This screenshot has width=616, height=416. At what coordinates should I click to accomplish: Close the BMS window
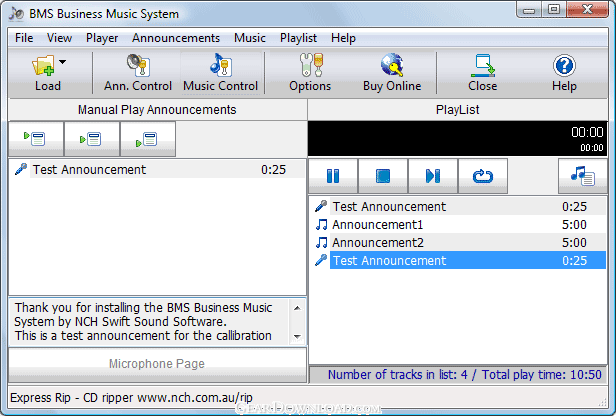(x=588, y=9)
